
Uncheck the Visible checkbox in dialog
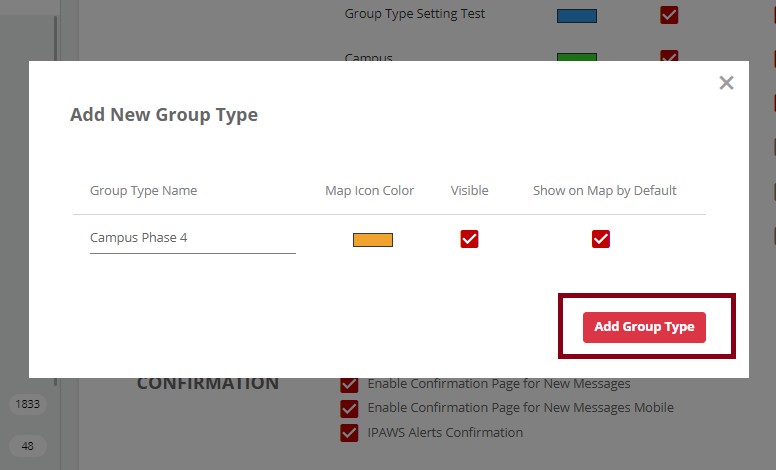click(469, 239)
